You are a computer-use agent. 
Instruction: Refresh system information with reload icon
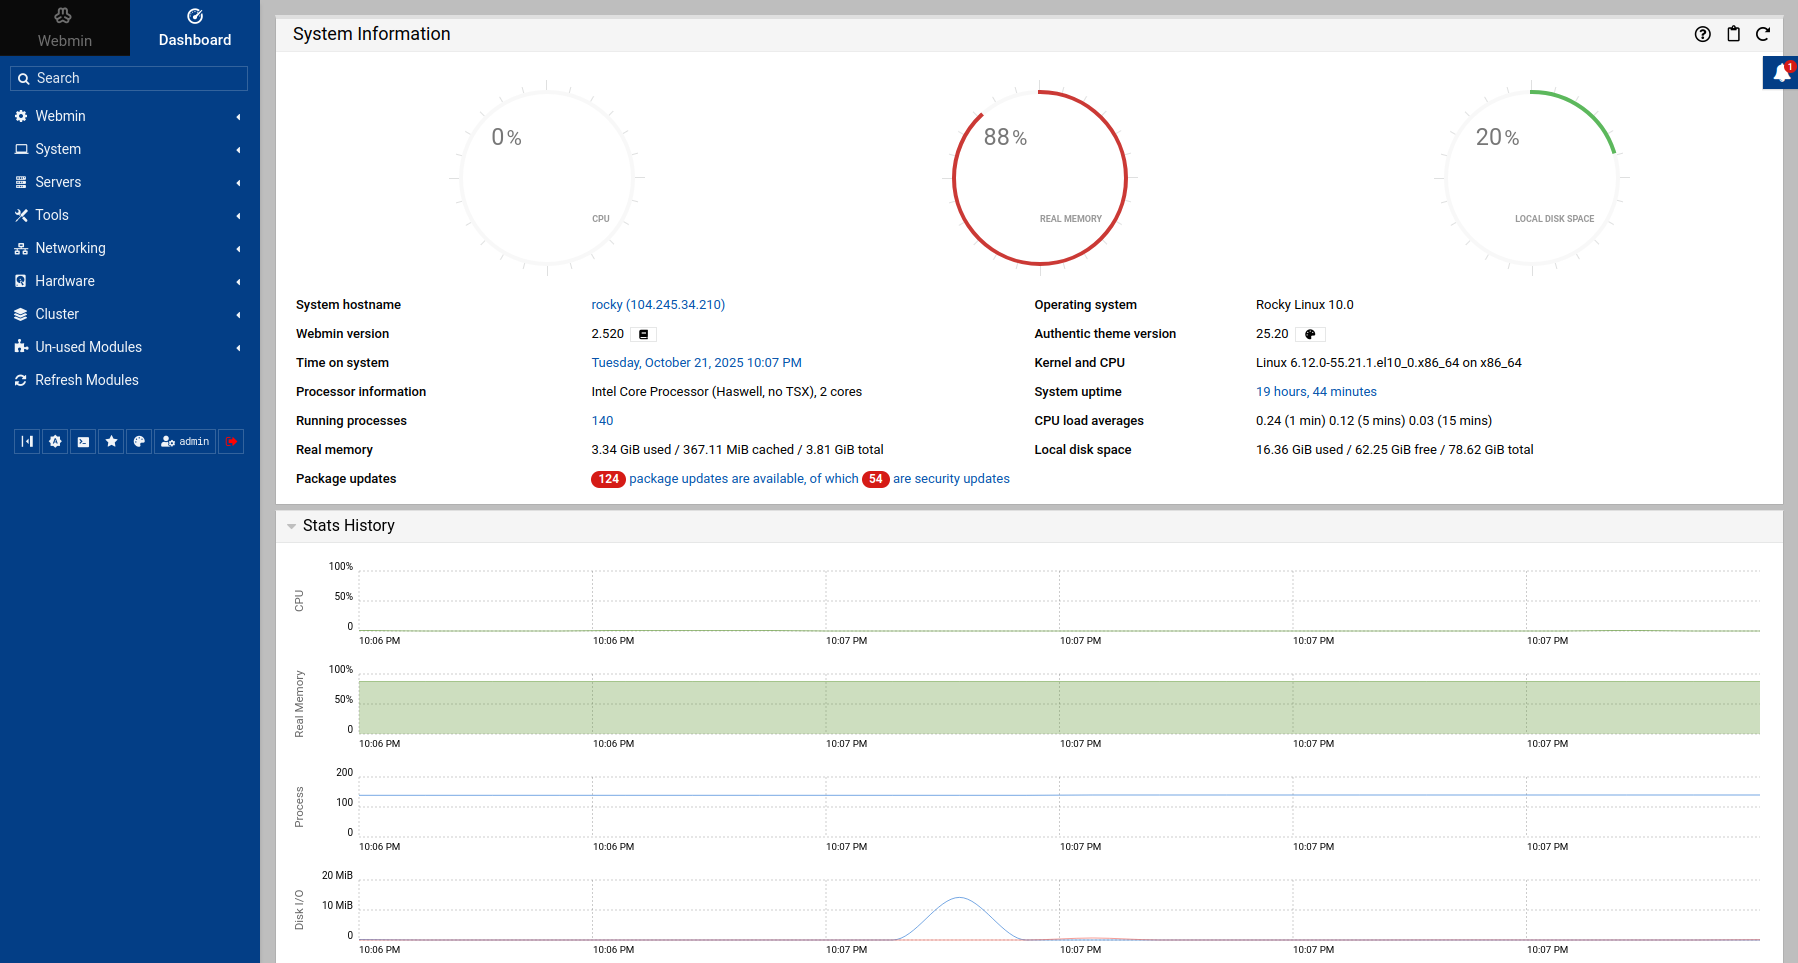(x=1763, y=34)
